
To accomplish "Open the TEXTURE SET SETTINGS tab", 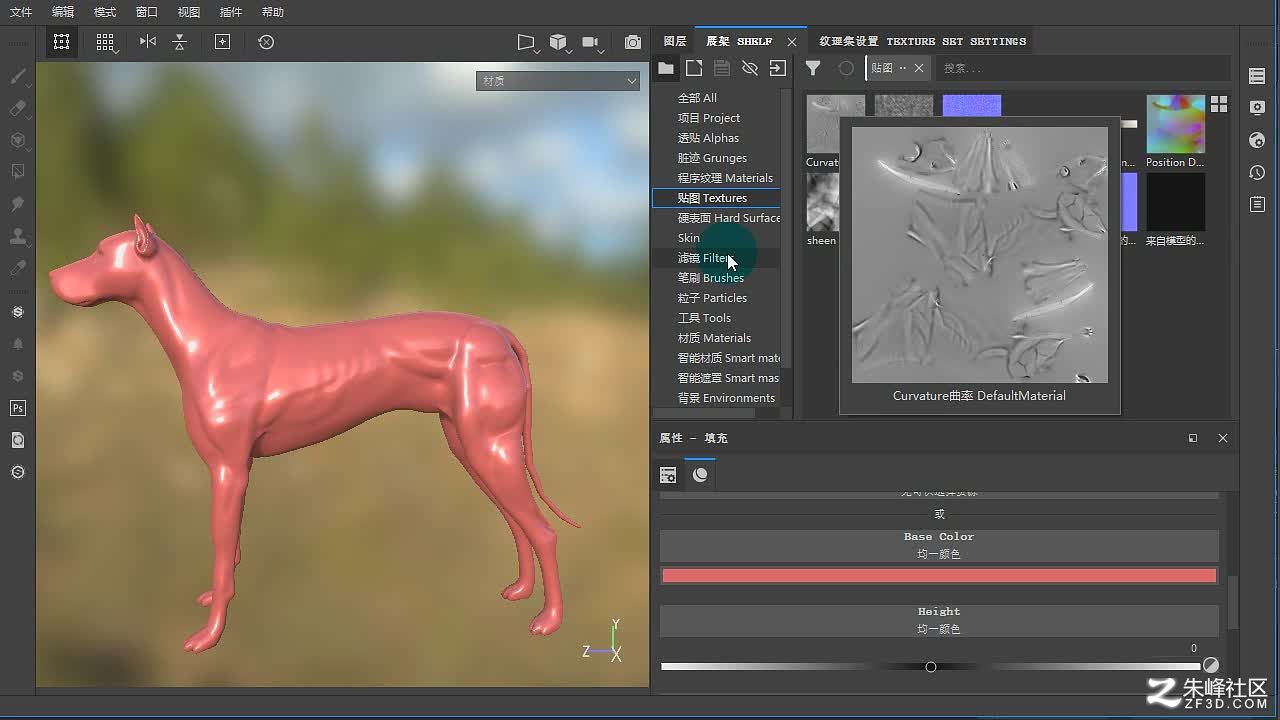I will [x=923, y=41].
